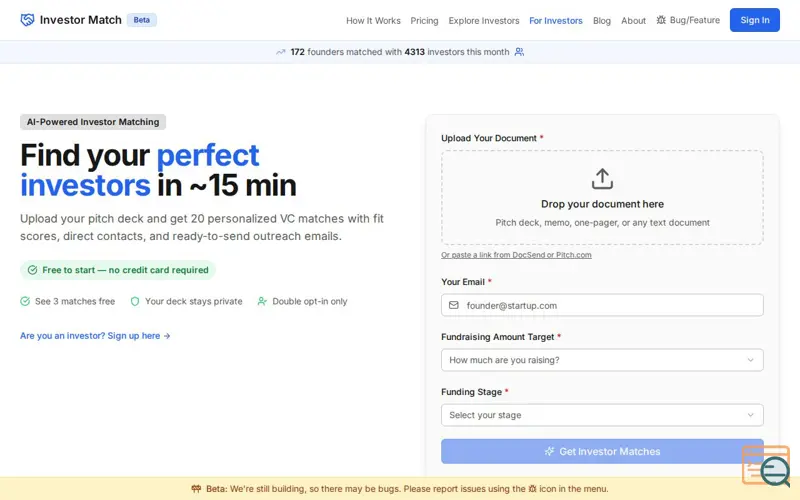Click the Bug/Feature menu label

694,20
